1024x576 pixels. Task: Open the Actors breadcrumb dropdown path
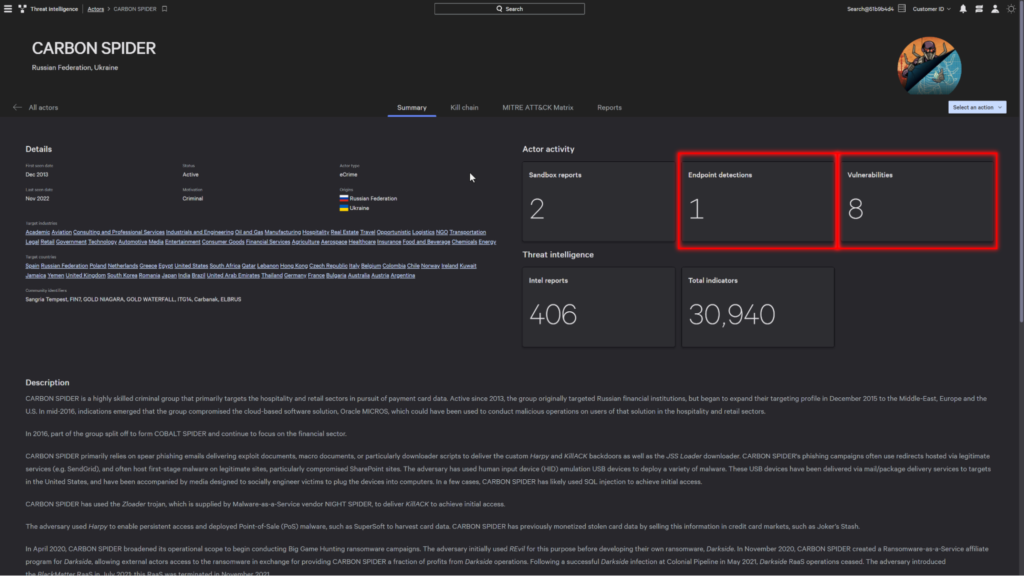coord(95,9)
